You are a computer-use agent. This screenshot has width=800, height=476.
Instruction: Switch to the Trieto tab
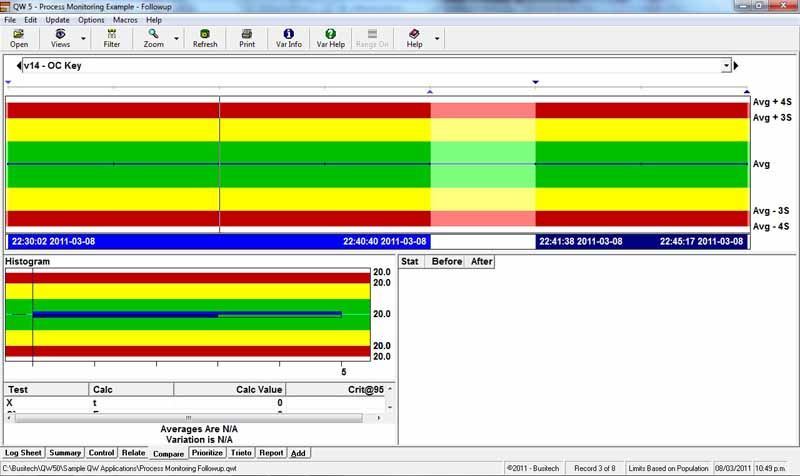[x=241, y=453]
